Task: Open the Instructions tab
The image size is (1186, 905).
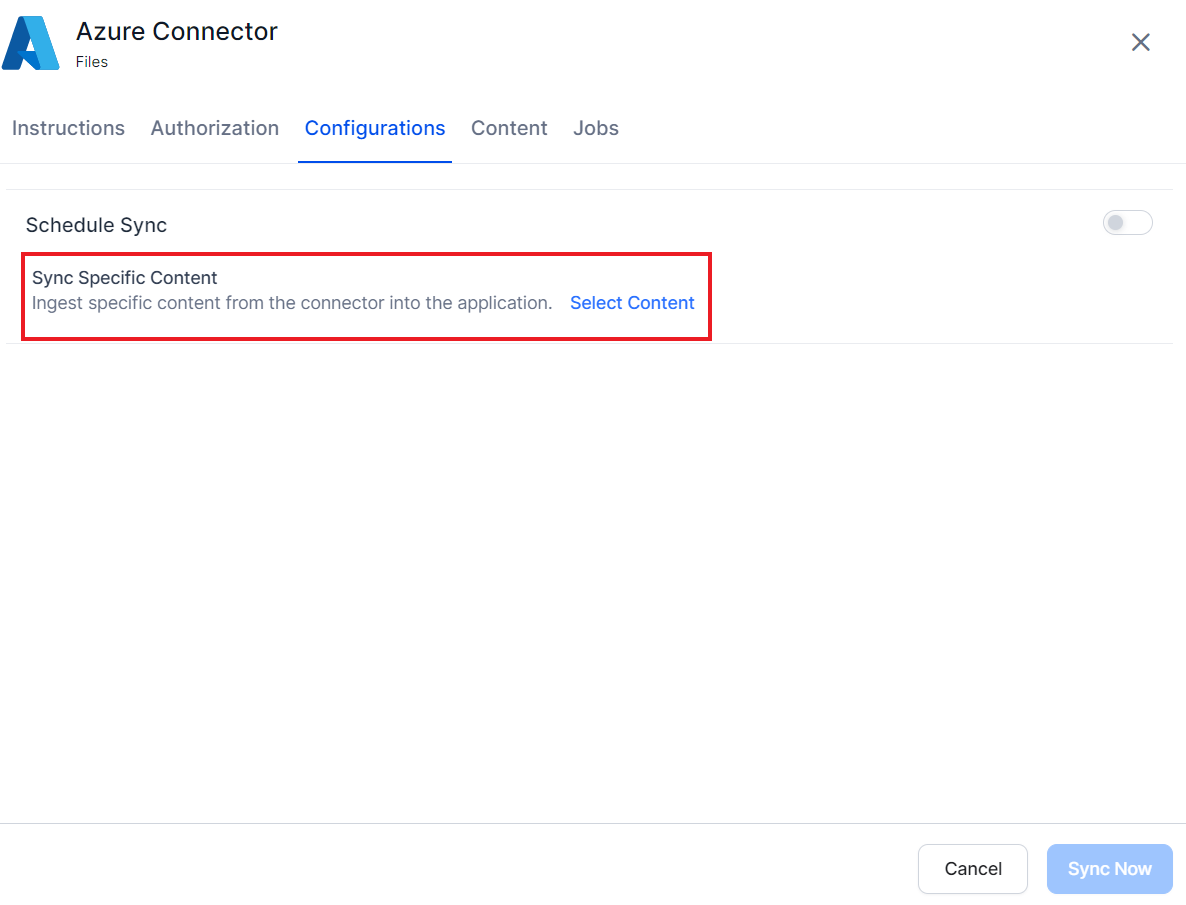Action: 68,128
